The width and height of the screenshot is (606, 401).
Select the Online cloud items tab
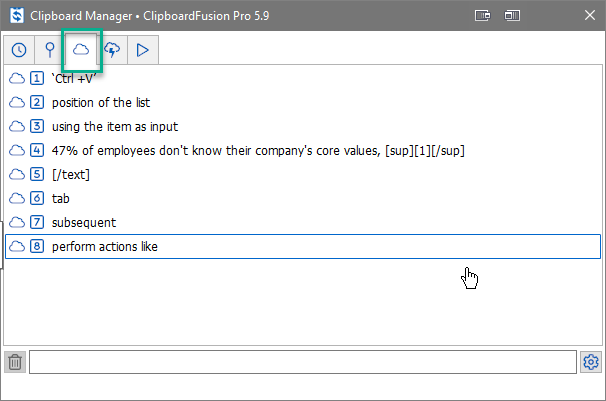(81, 50)
